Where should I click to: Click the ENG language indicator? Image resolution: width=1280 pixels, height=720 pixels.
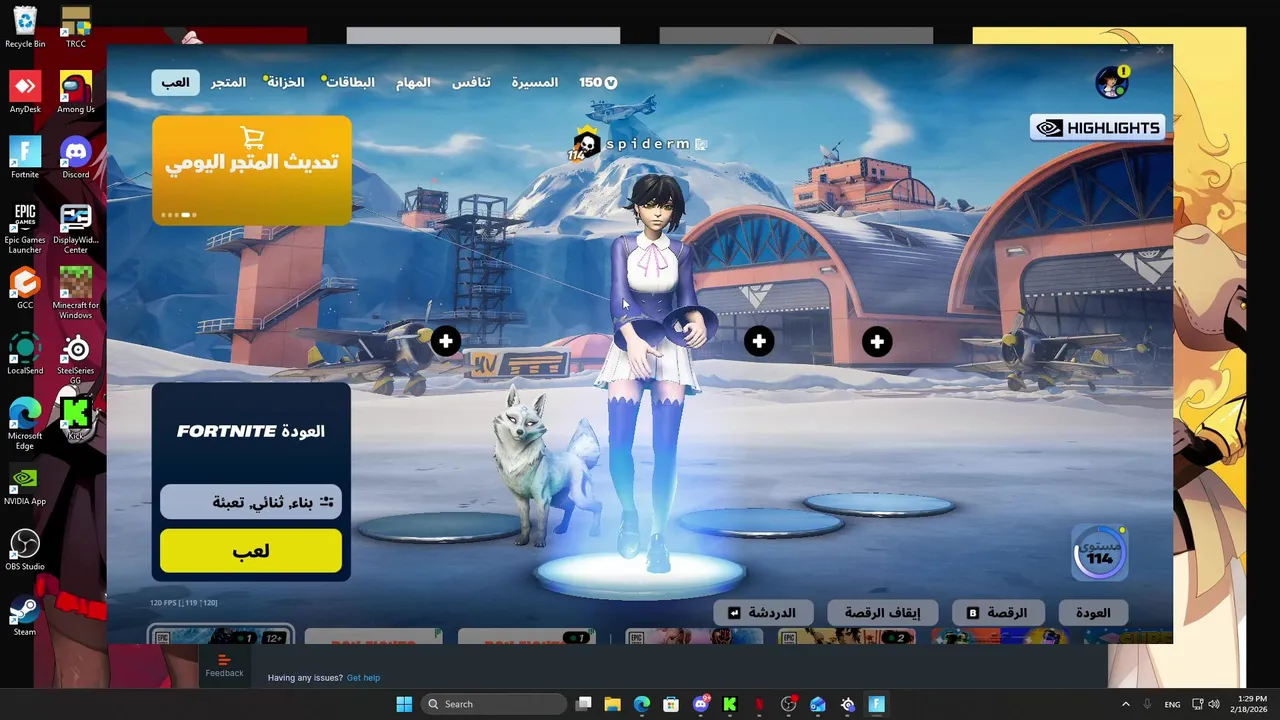(1173, 704)
